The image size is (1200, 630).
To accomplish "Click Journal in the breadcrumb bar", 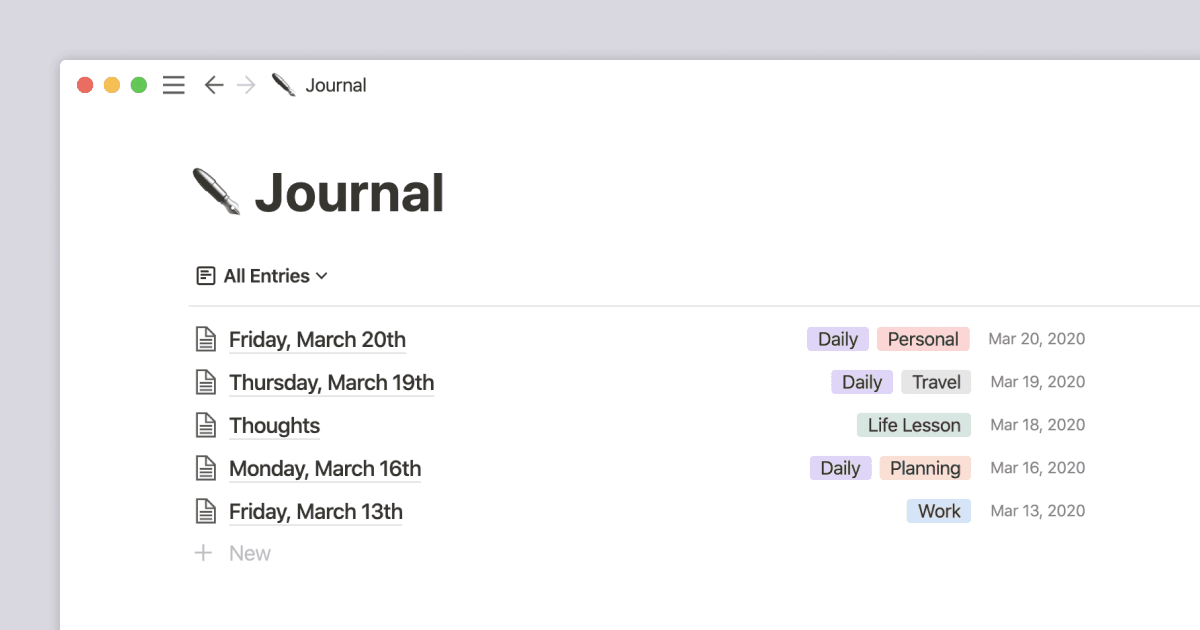I will 335,85.
